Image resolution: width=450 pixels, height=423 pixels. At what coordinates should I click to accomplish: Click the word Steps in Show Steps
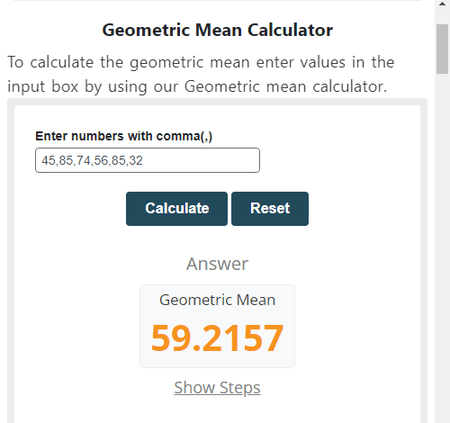pos(240,388)
